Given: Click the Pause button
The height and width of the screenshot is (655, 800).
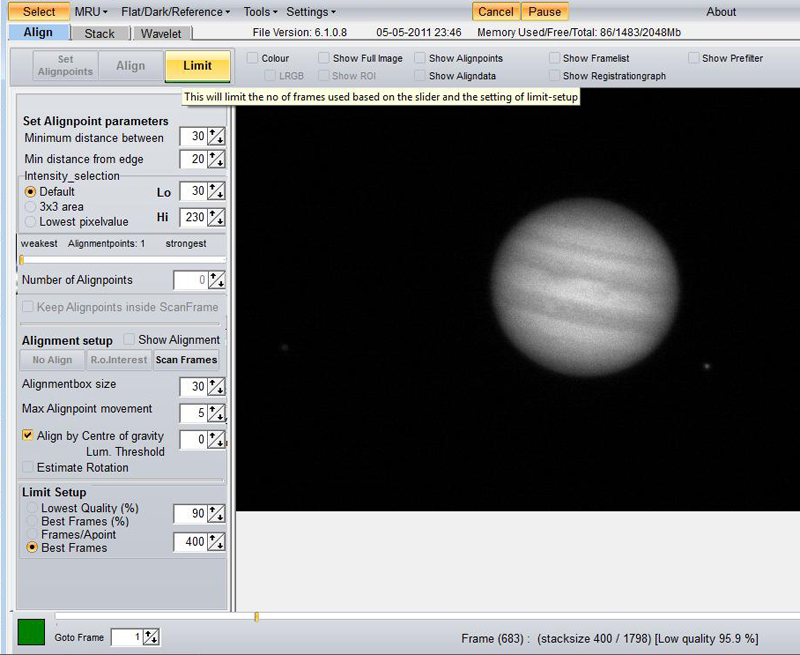Looking at the screenshot, I should (x=545, y=12).
